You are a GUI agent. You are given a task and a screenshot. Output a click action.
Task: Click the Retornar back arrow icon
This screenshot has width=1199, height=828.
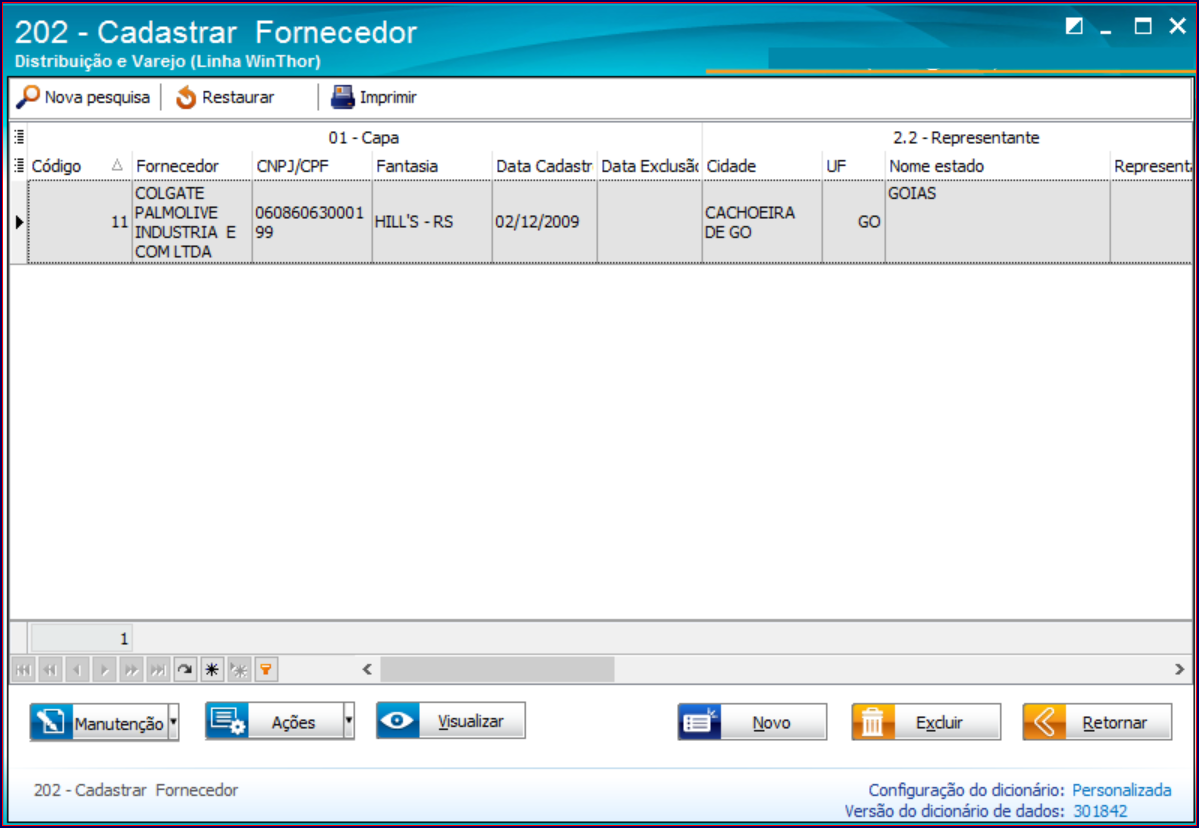(x=1044, y=722)
